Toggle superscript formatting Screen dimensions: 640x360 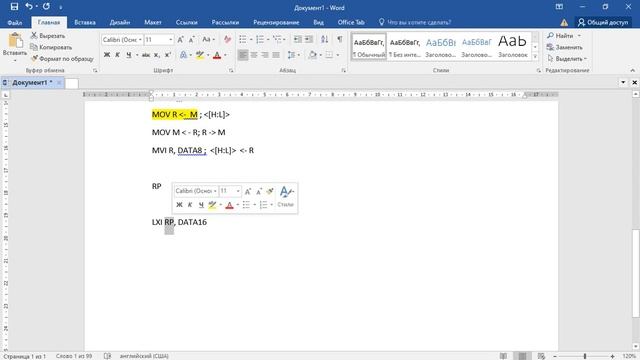[167, 55]
